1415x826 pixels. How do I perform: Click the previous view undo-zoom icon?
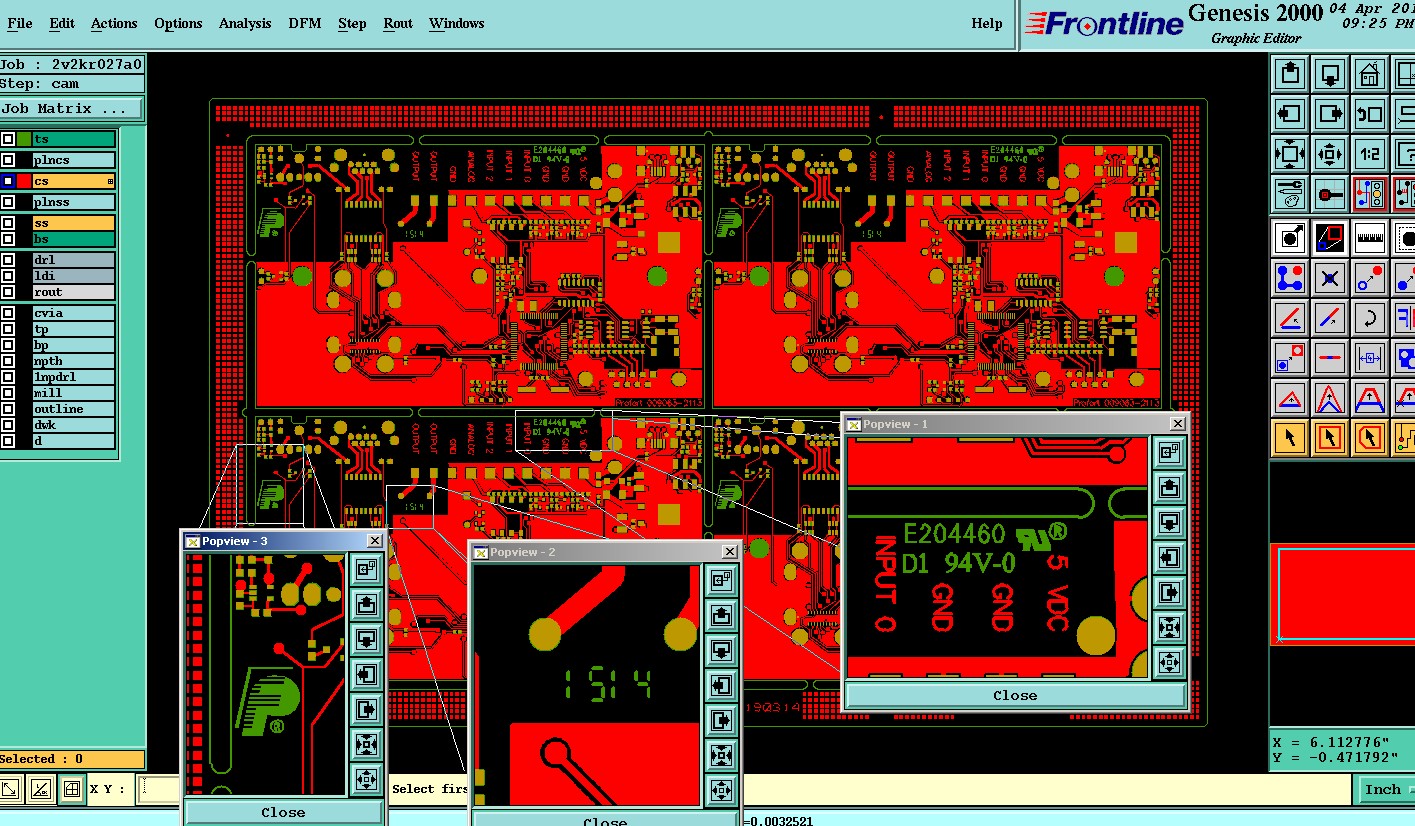click(x=1370, y=113)
